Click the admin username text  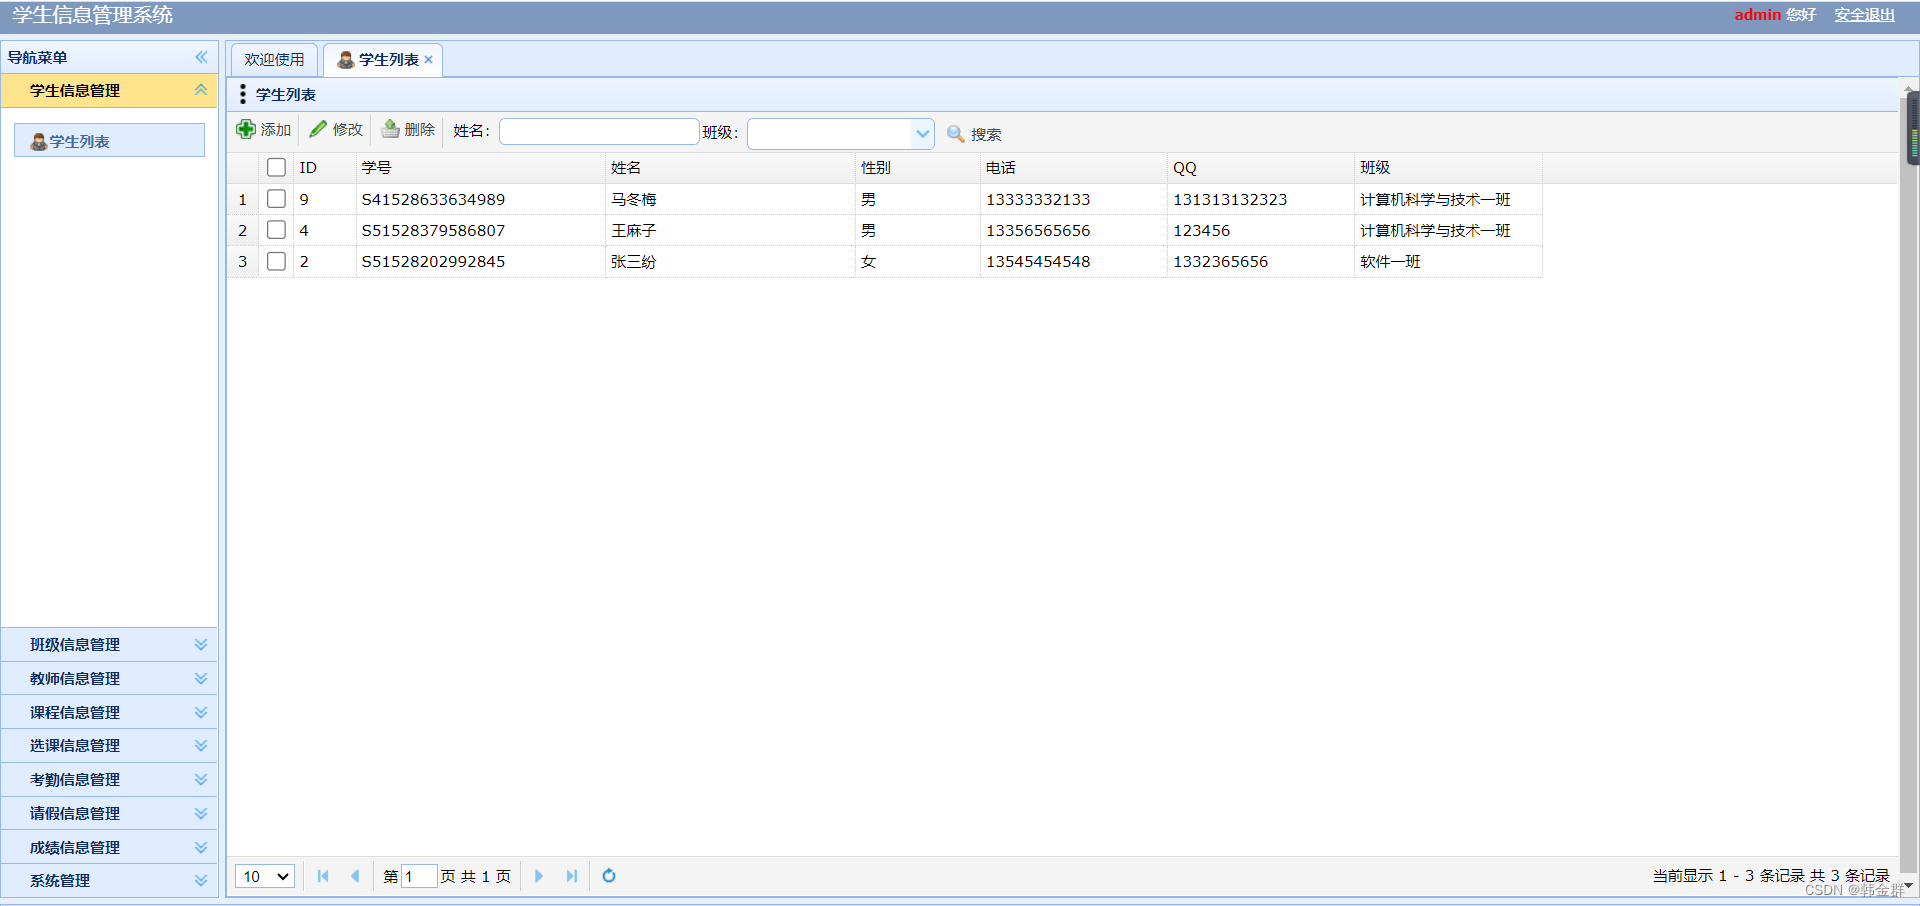pyautogui.click(x=1757, y=14)
